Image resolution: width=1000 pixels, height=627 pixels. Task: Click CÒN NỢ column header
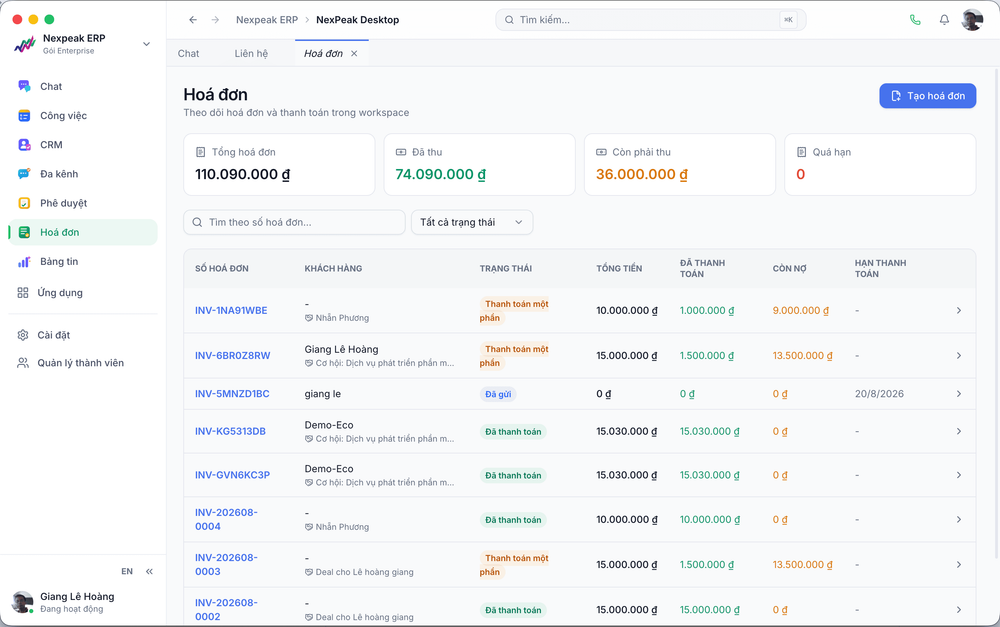tap(790, 269)
